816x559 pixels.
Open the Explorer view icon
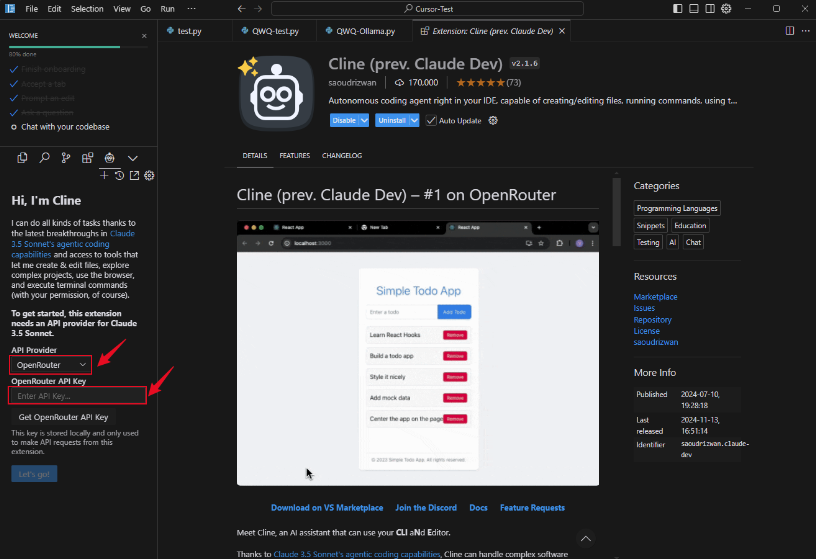(22, 158)
